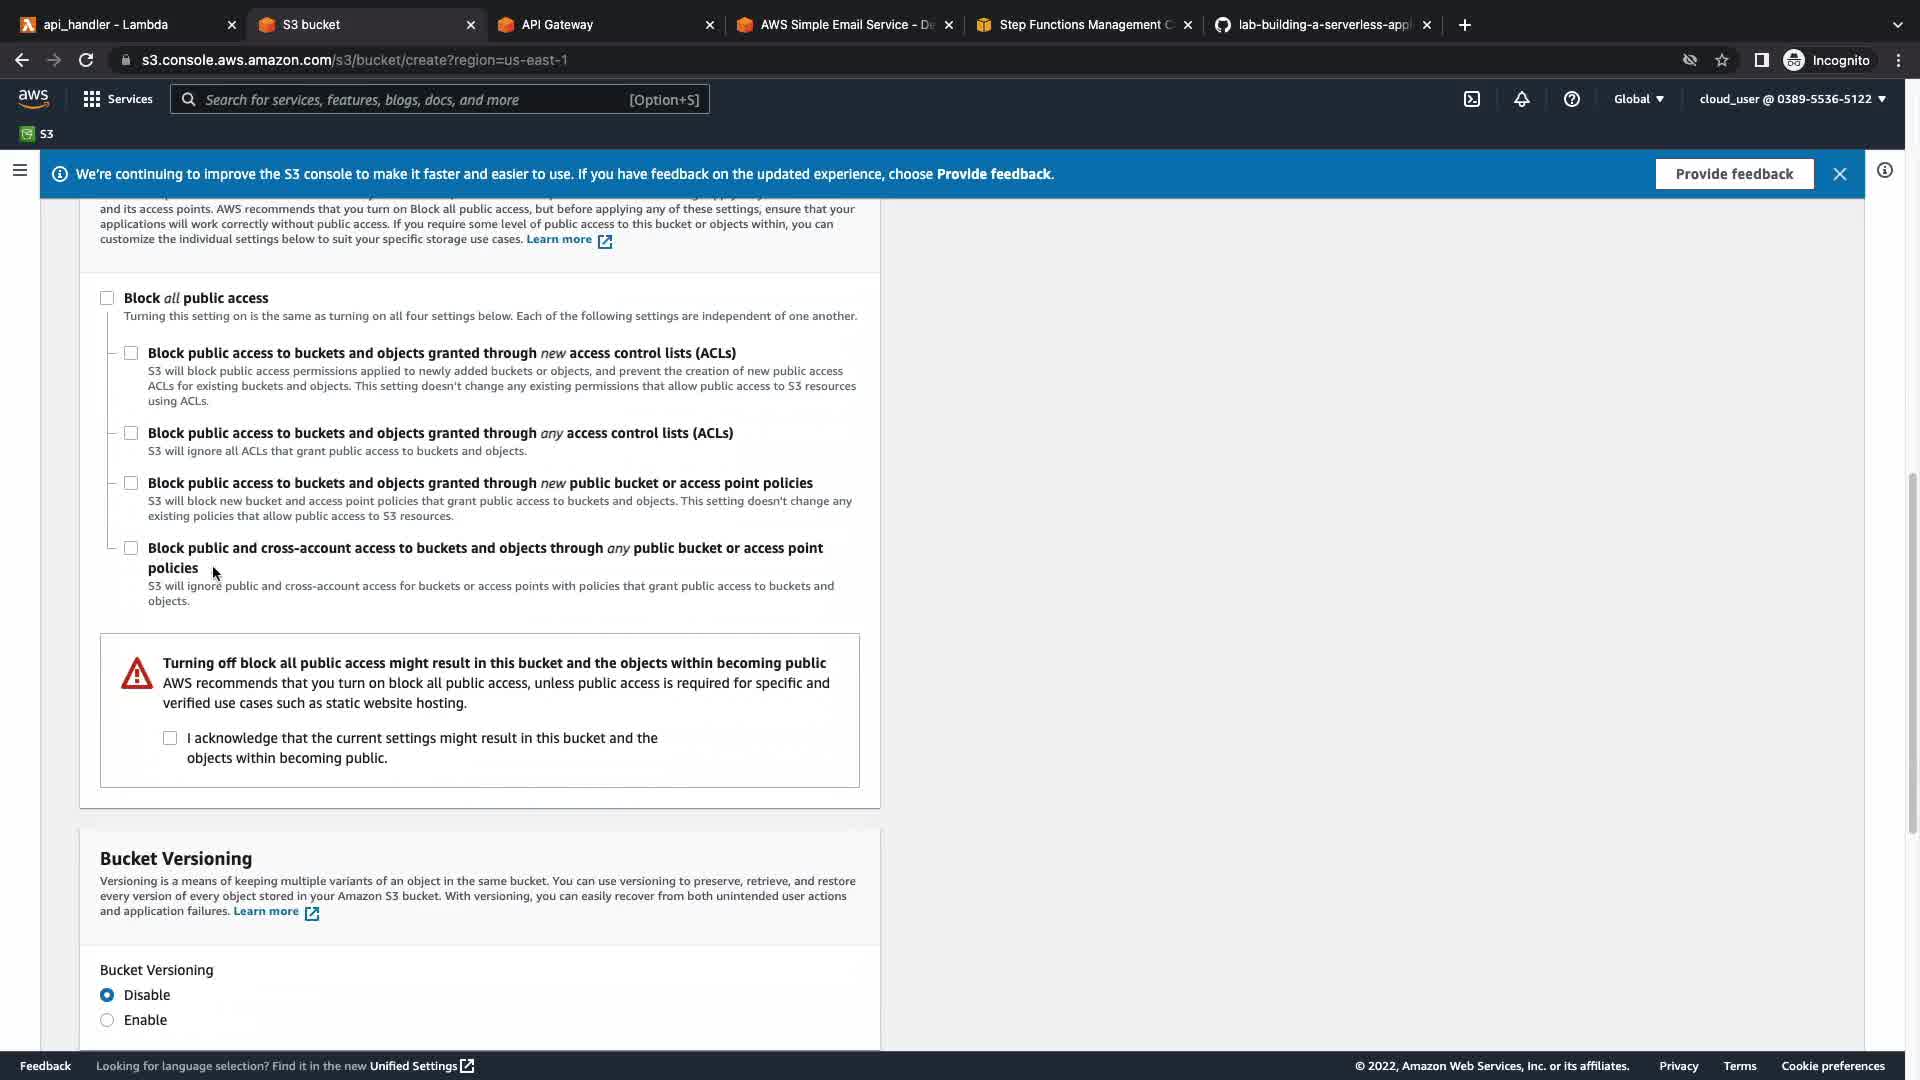Image resolution: width=1920 pixels, height=1080 pixels.
Task: Expand the Global region dropdown
Action: tap(1638, 99)
